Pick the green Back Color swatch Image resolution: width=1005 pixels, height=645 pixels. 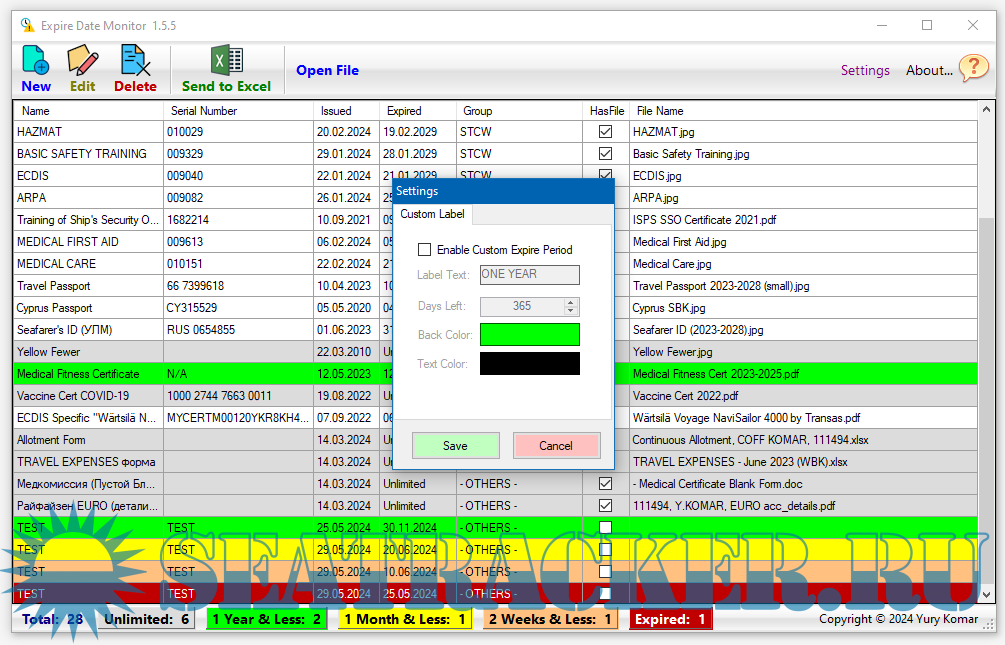click(529, 335)
